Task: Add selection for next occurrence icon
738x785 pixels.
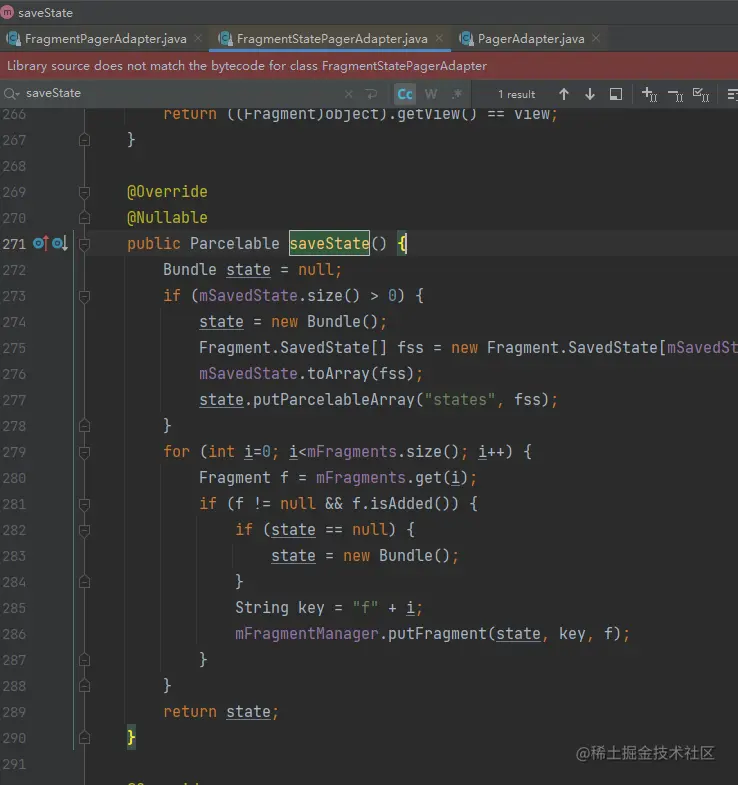Action: [x=649, y=94]
